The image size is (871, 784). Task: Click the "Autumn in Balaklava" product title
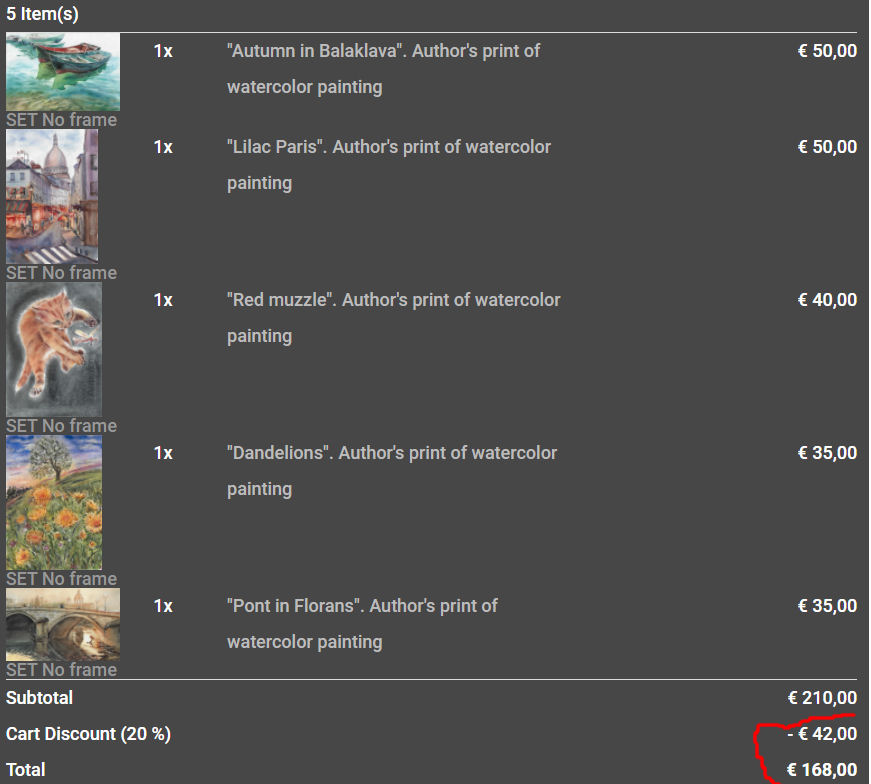383,51
